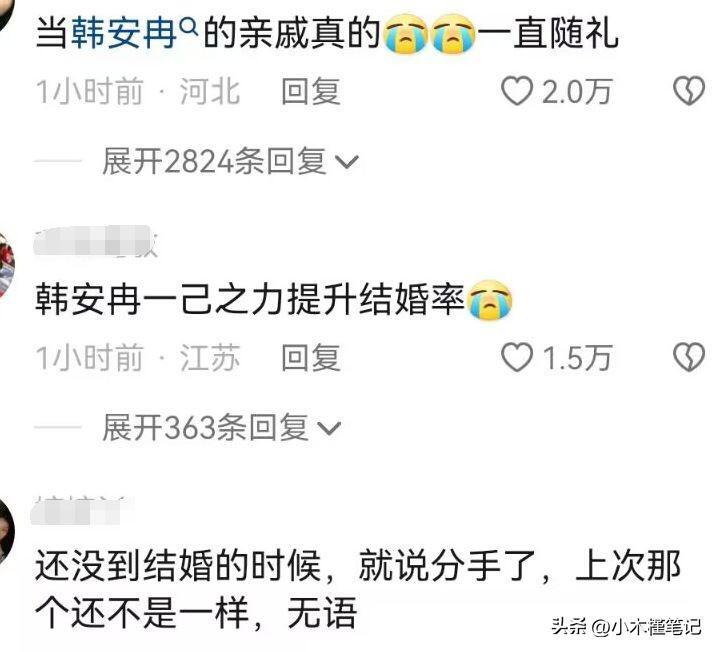Dislike the Hebei comment with broken heart
Image resolution: width=718 pixels, height=652 pixels.
688,91
